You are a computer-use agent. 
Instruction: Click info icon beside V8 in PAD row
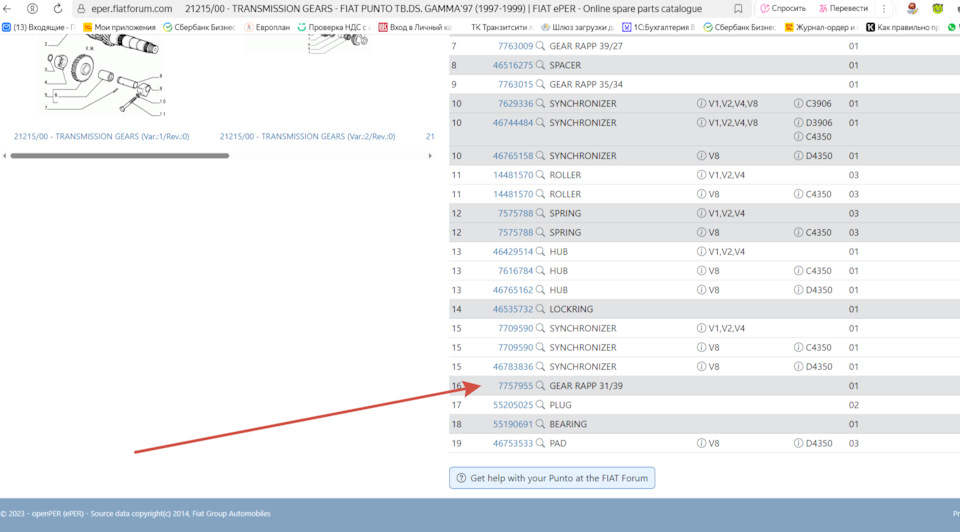click(x=701, y=443)
